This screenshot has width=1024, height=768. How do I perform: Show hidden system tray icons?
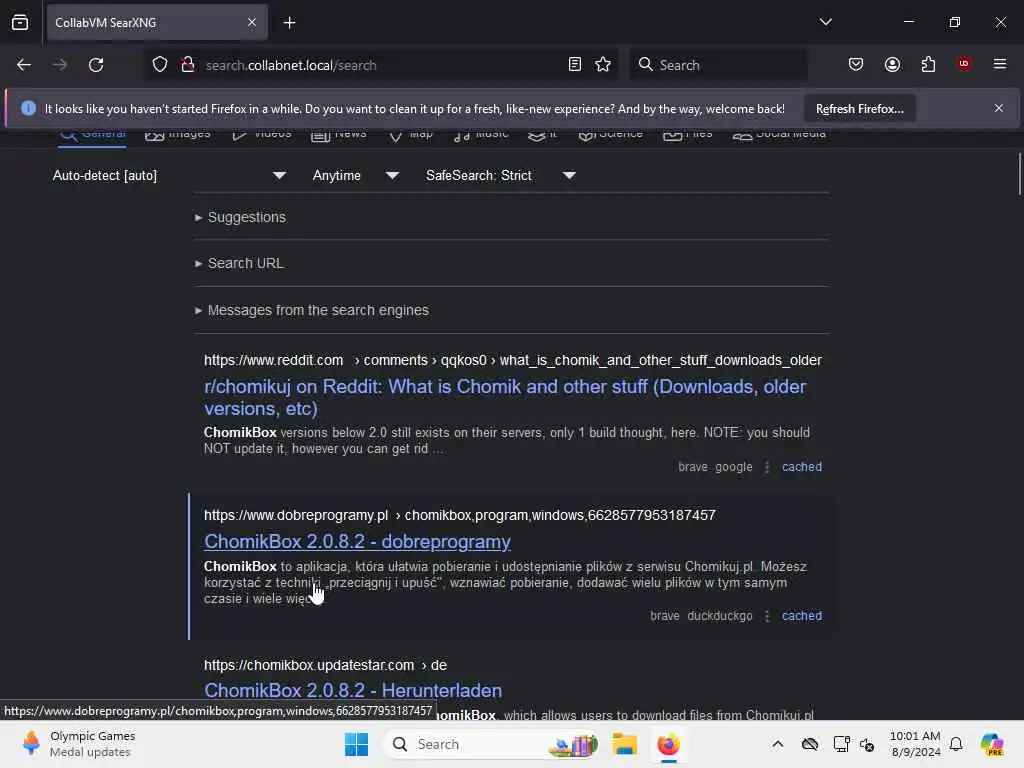[x=777, y=744]
